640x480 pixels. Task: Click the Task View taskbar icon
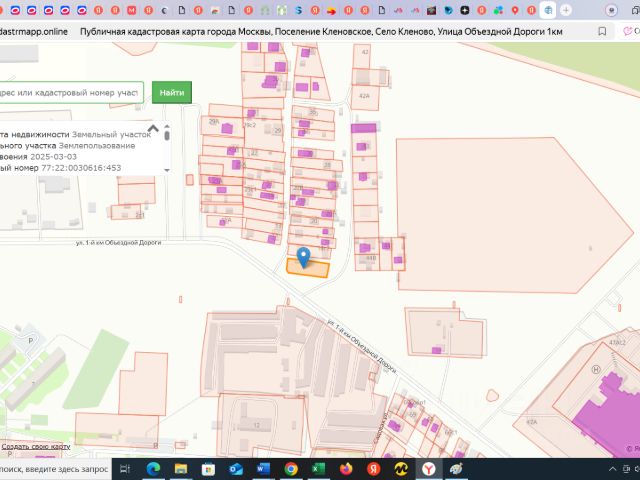point(127,468)
